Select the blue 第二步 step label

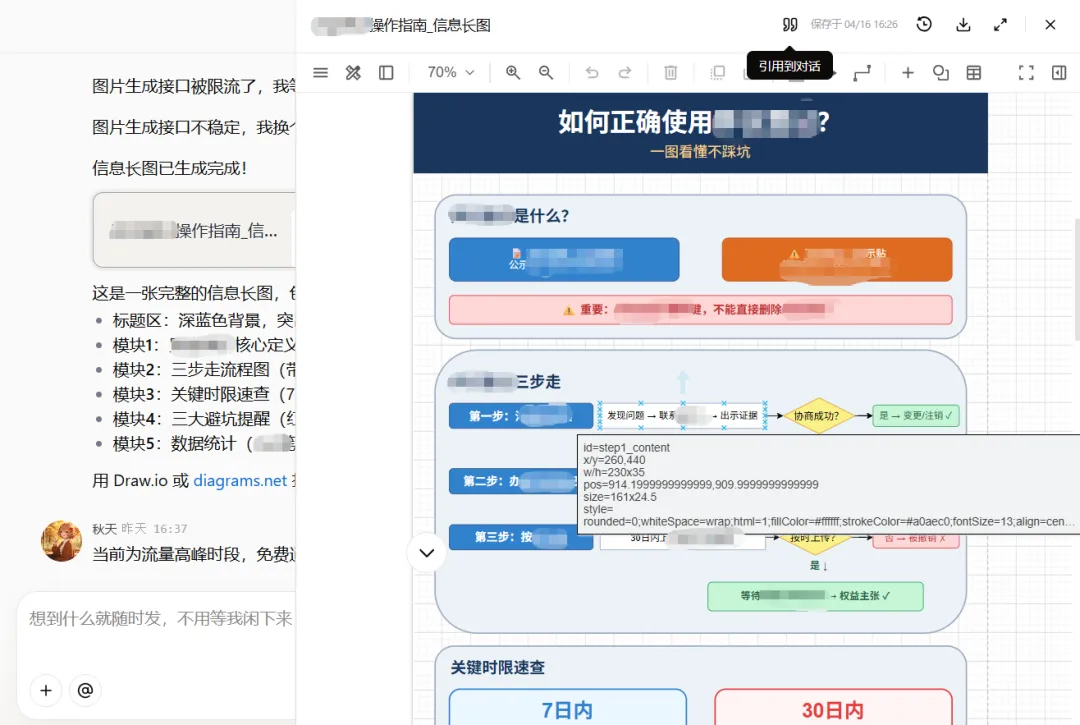point(514,481)
